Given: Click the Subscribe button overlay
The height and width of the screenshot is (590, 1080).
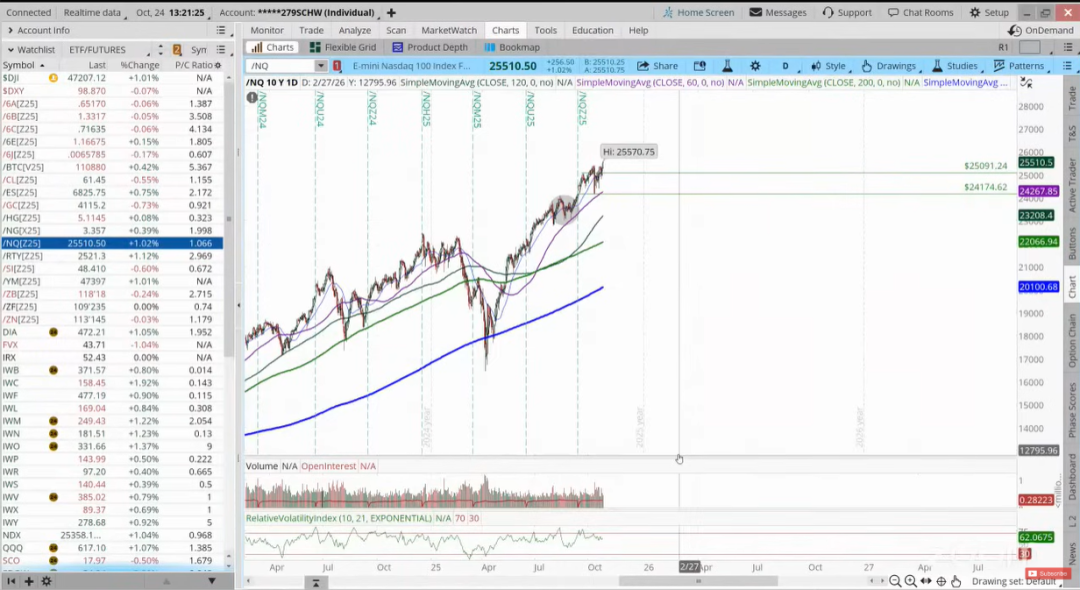Looking at the screenshot, I should (x=1048, y=573).
